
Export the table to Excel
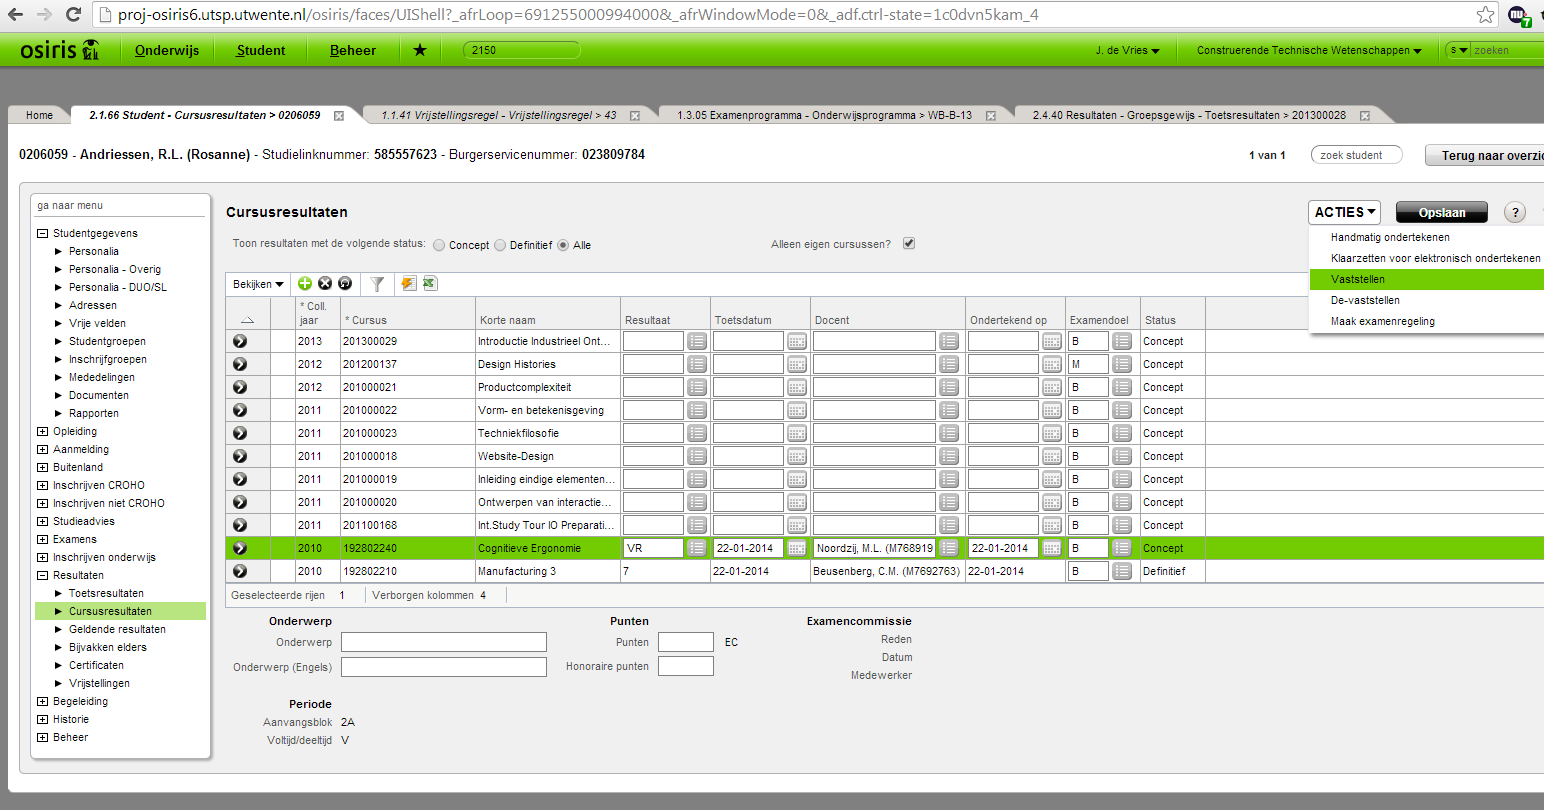[x=429, y=284]
